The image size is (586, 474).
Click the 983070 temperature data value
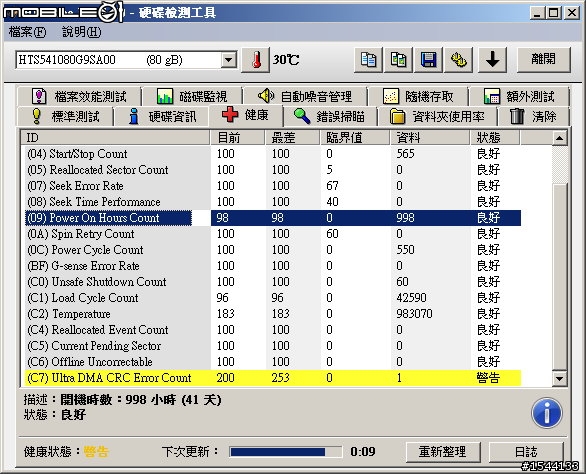(414, 314)
